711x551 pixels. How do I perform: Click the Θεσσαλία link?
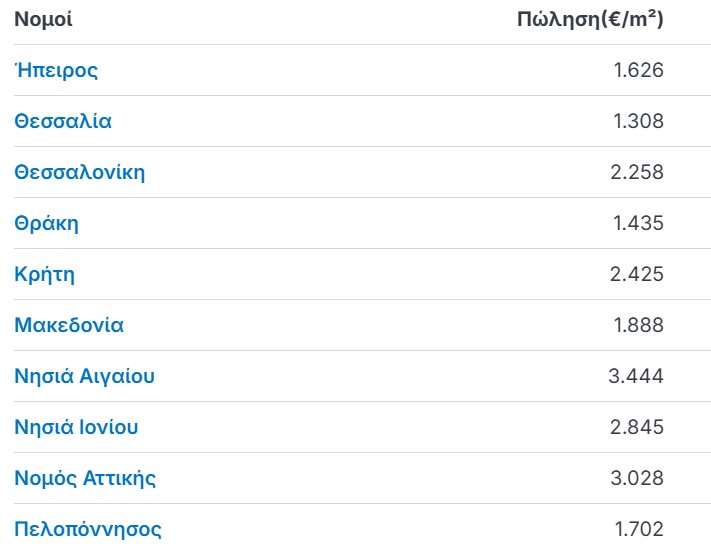pos(63,121)
